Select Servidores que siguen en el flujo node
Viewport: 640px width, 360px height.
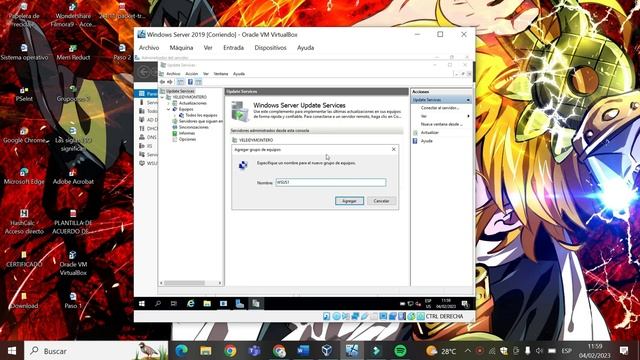point(201,121)
